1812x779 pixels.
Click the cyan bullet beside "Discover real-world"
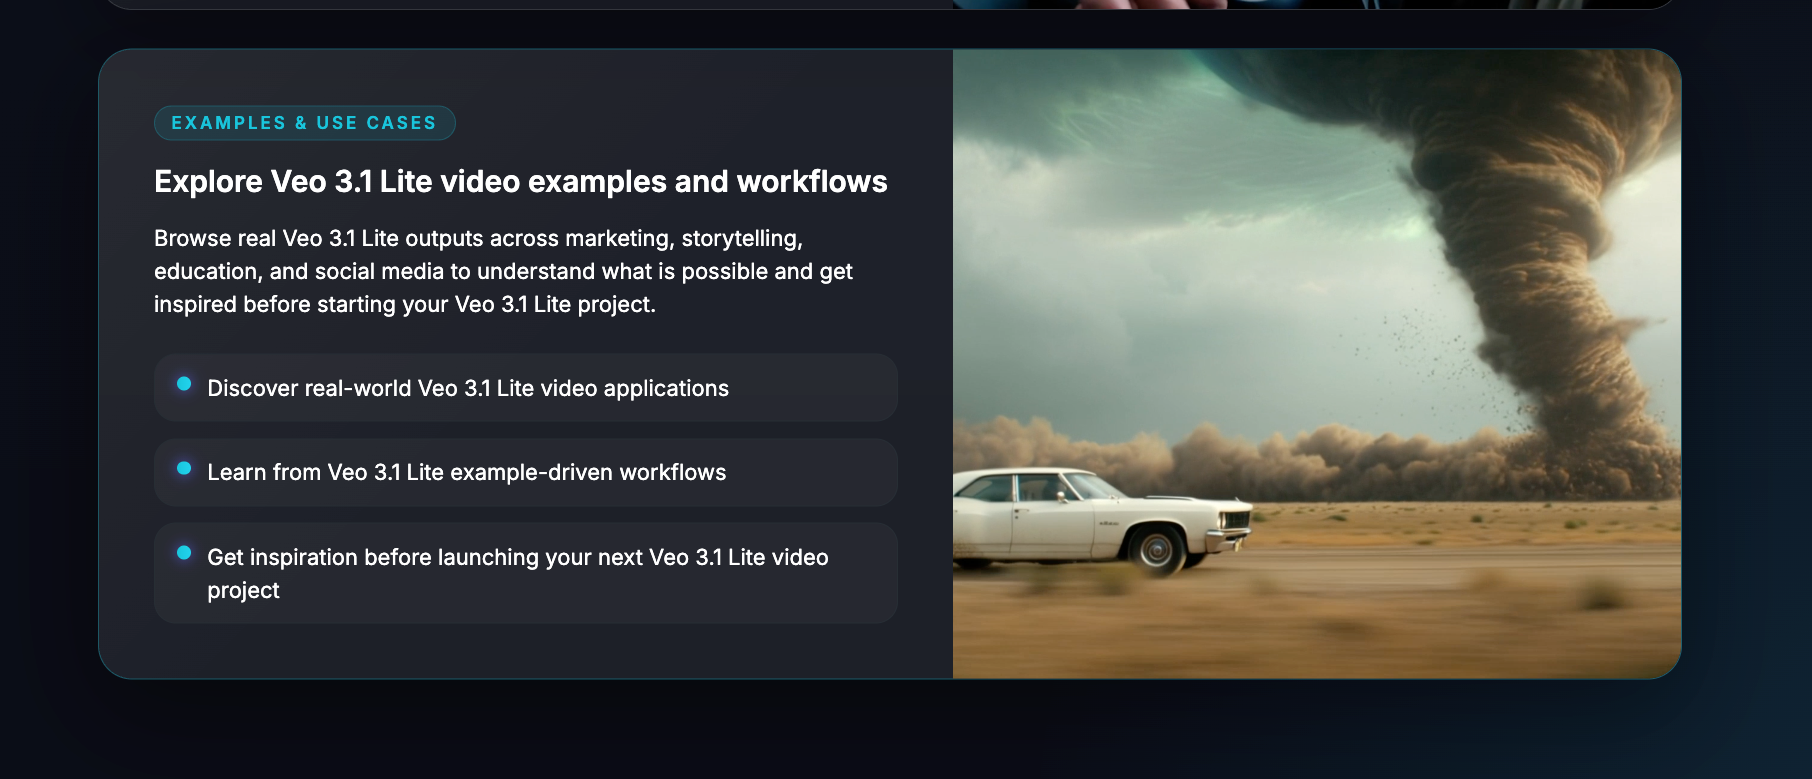184,384
